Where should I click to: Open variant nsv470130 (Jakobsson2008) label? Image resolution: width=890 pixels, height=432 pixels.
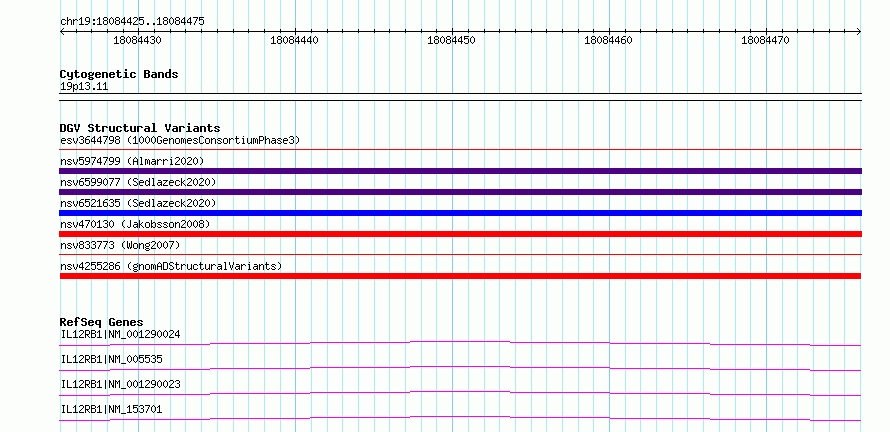click(x=135, y=224)
